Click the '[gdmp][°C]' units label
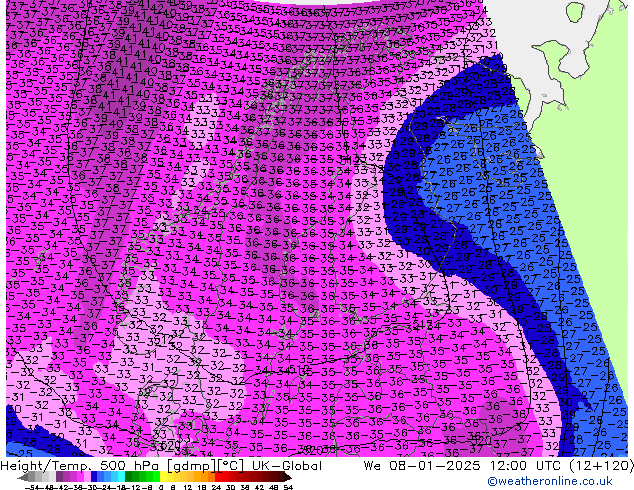The width and height of the screenshot is (634, 490). [207, 466]
